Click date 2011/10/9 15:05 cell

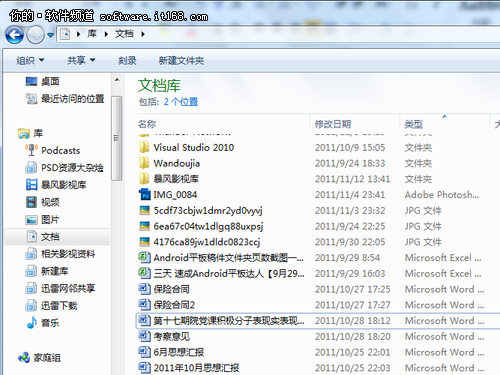350,148
